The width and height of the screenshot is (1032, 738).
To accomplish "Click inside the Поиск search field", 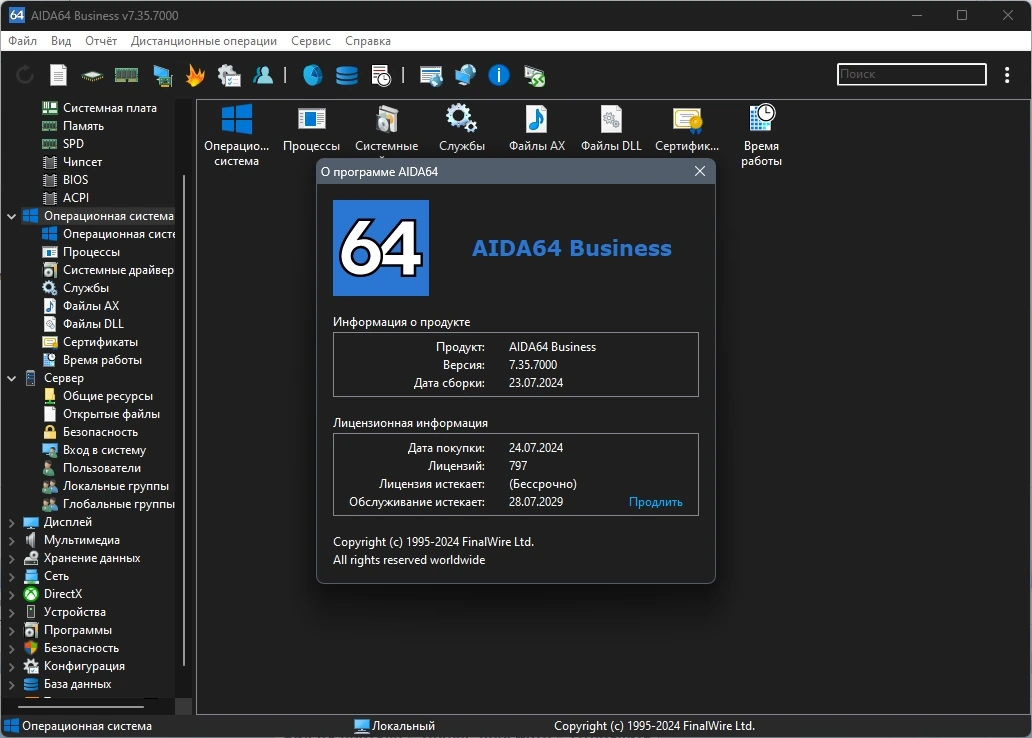I will (x=912, y=74).
